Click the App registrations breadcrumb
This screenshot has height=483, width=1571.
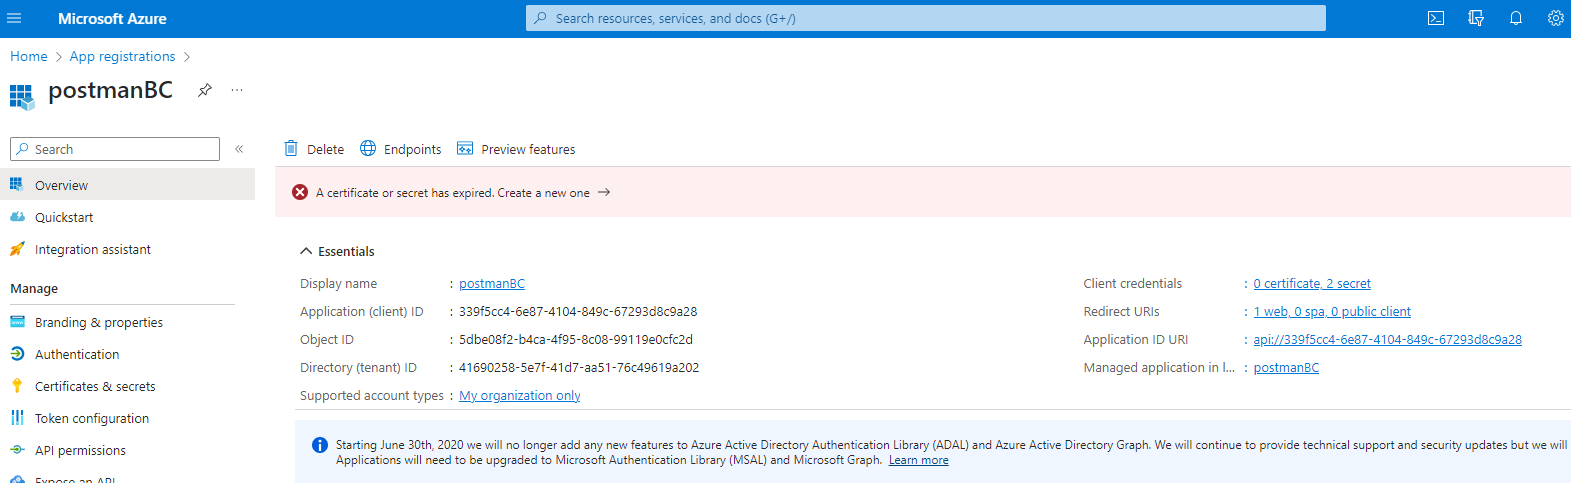point(122,56)
